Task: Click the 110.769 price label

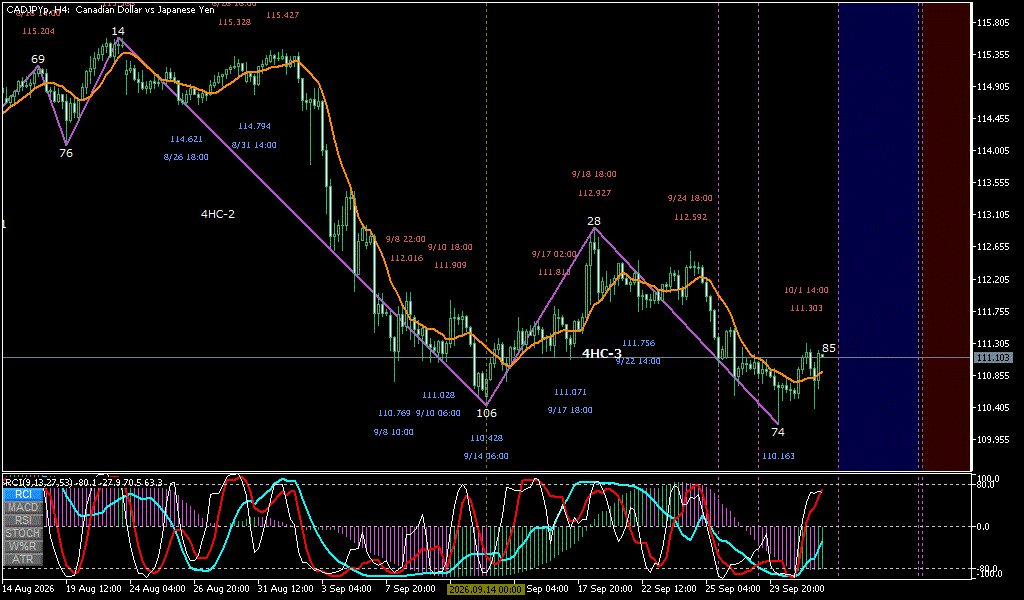Action: click(394, 413)
